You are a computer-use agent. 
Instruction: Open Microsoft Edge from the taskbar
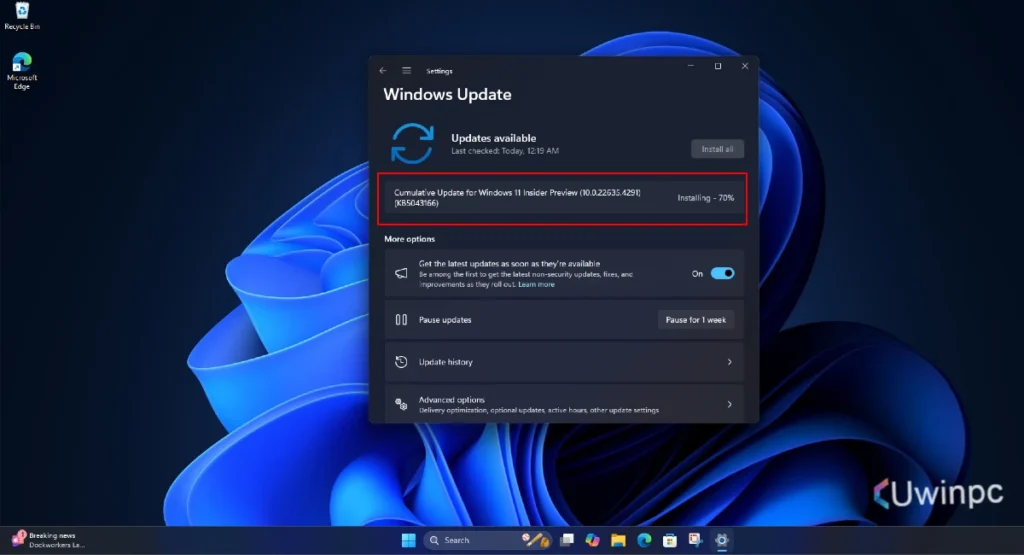click(x=644, y=540)
